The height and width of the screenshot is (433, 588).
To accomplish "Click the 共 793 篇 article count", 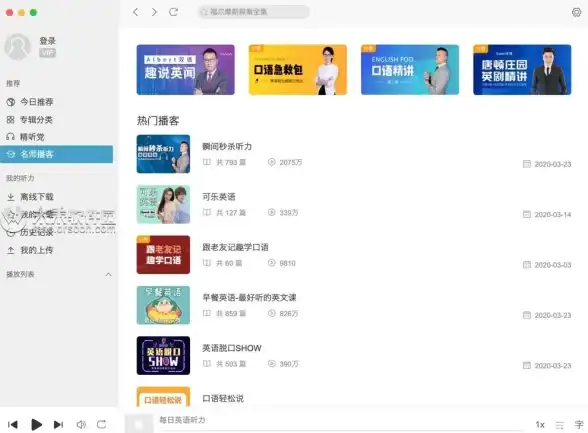I will (x=231, y=162).
